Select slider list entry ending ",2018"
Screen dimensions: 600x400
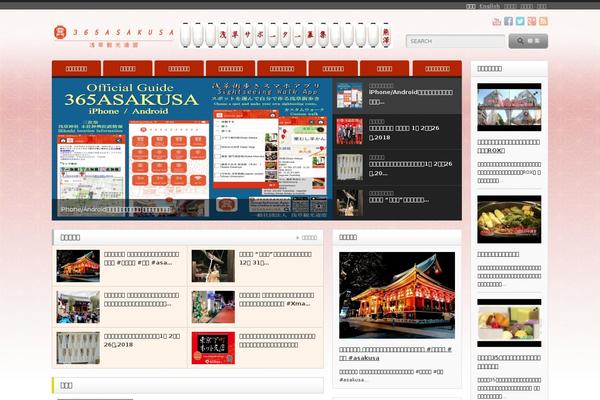click(x=404, y=132)
